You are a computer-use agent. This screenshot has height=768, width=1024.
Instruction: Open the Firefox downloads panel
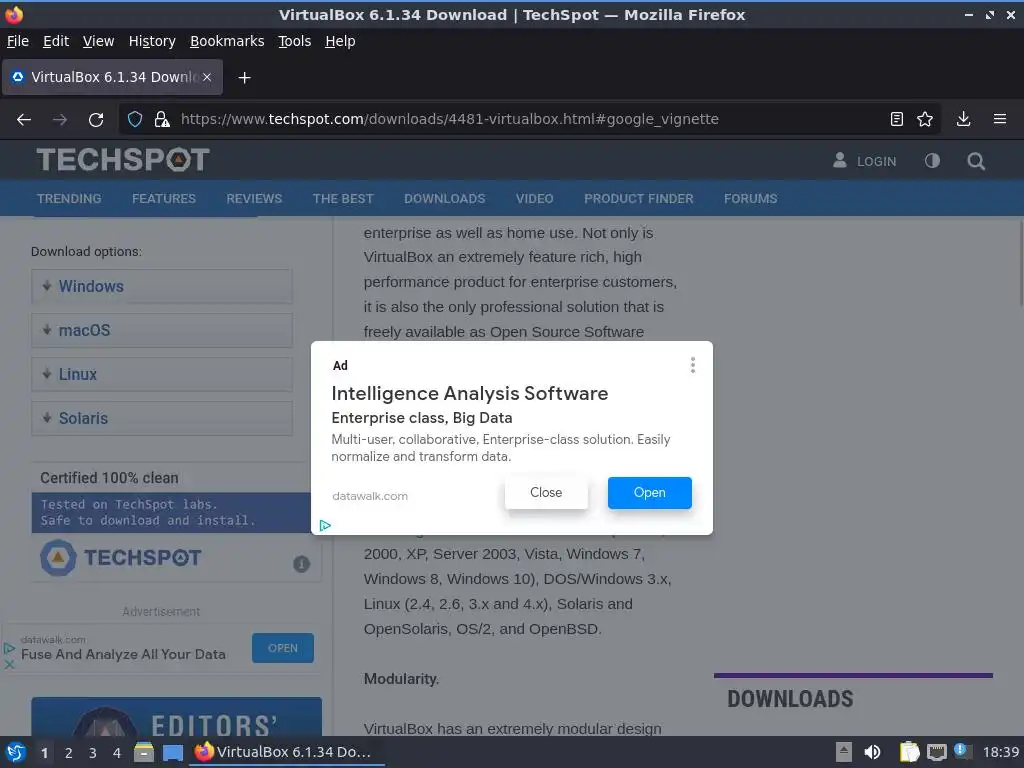963,119
